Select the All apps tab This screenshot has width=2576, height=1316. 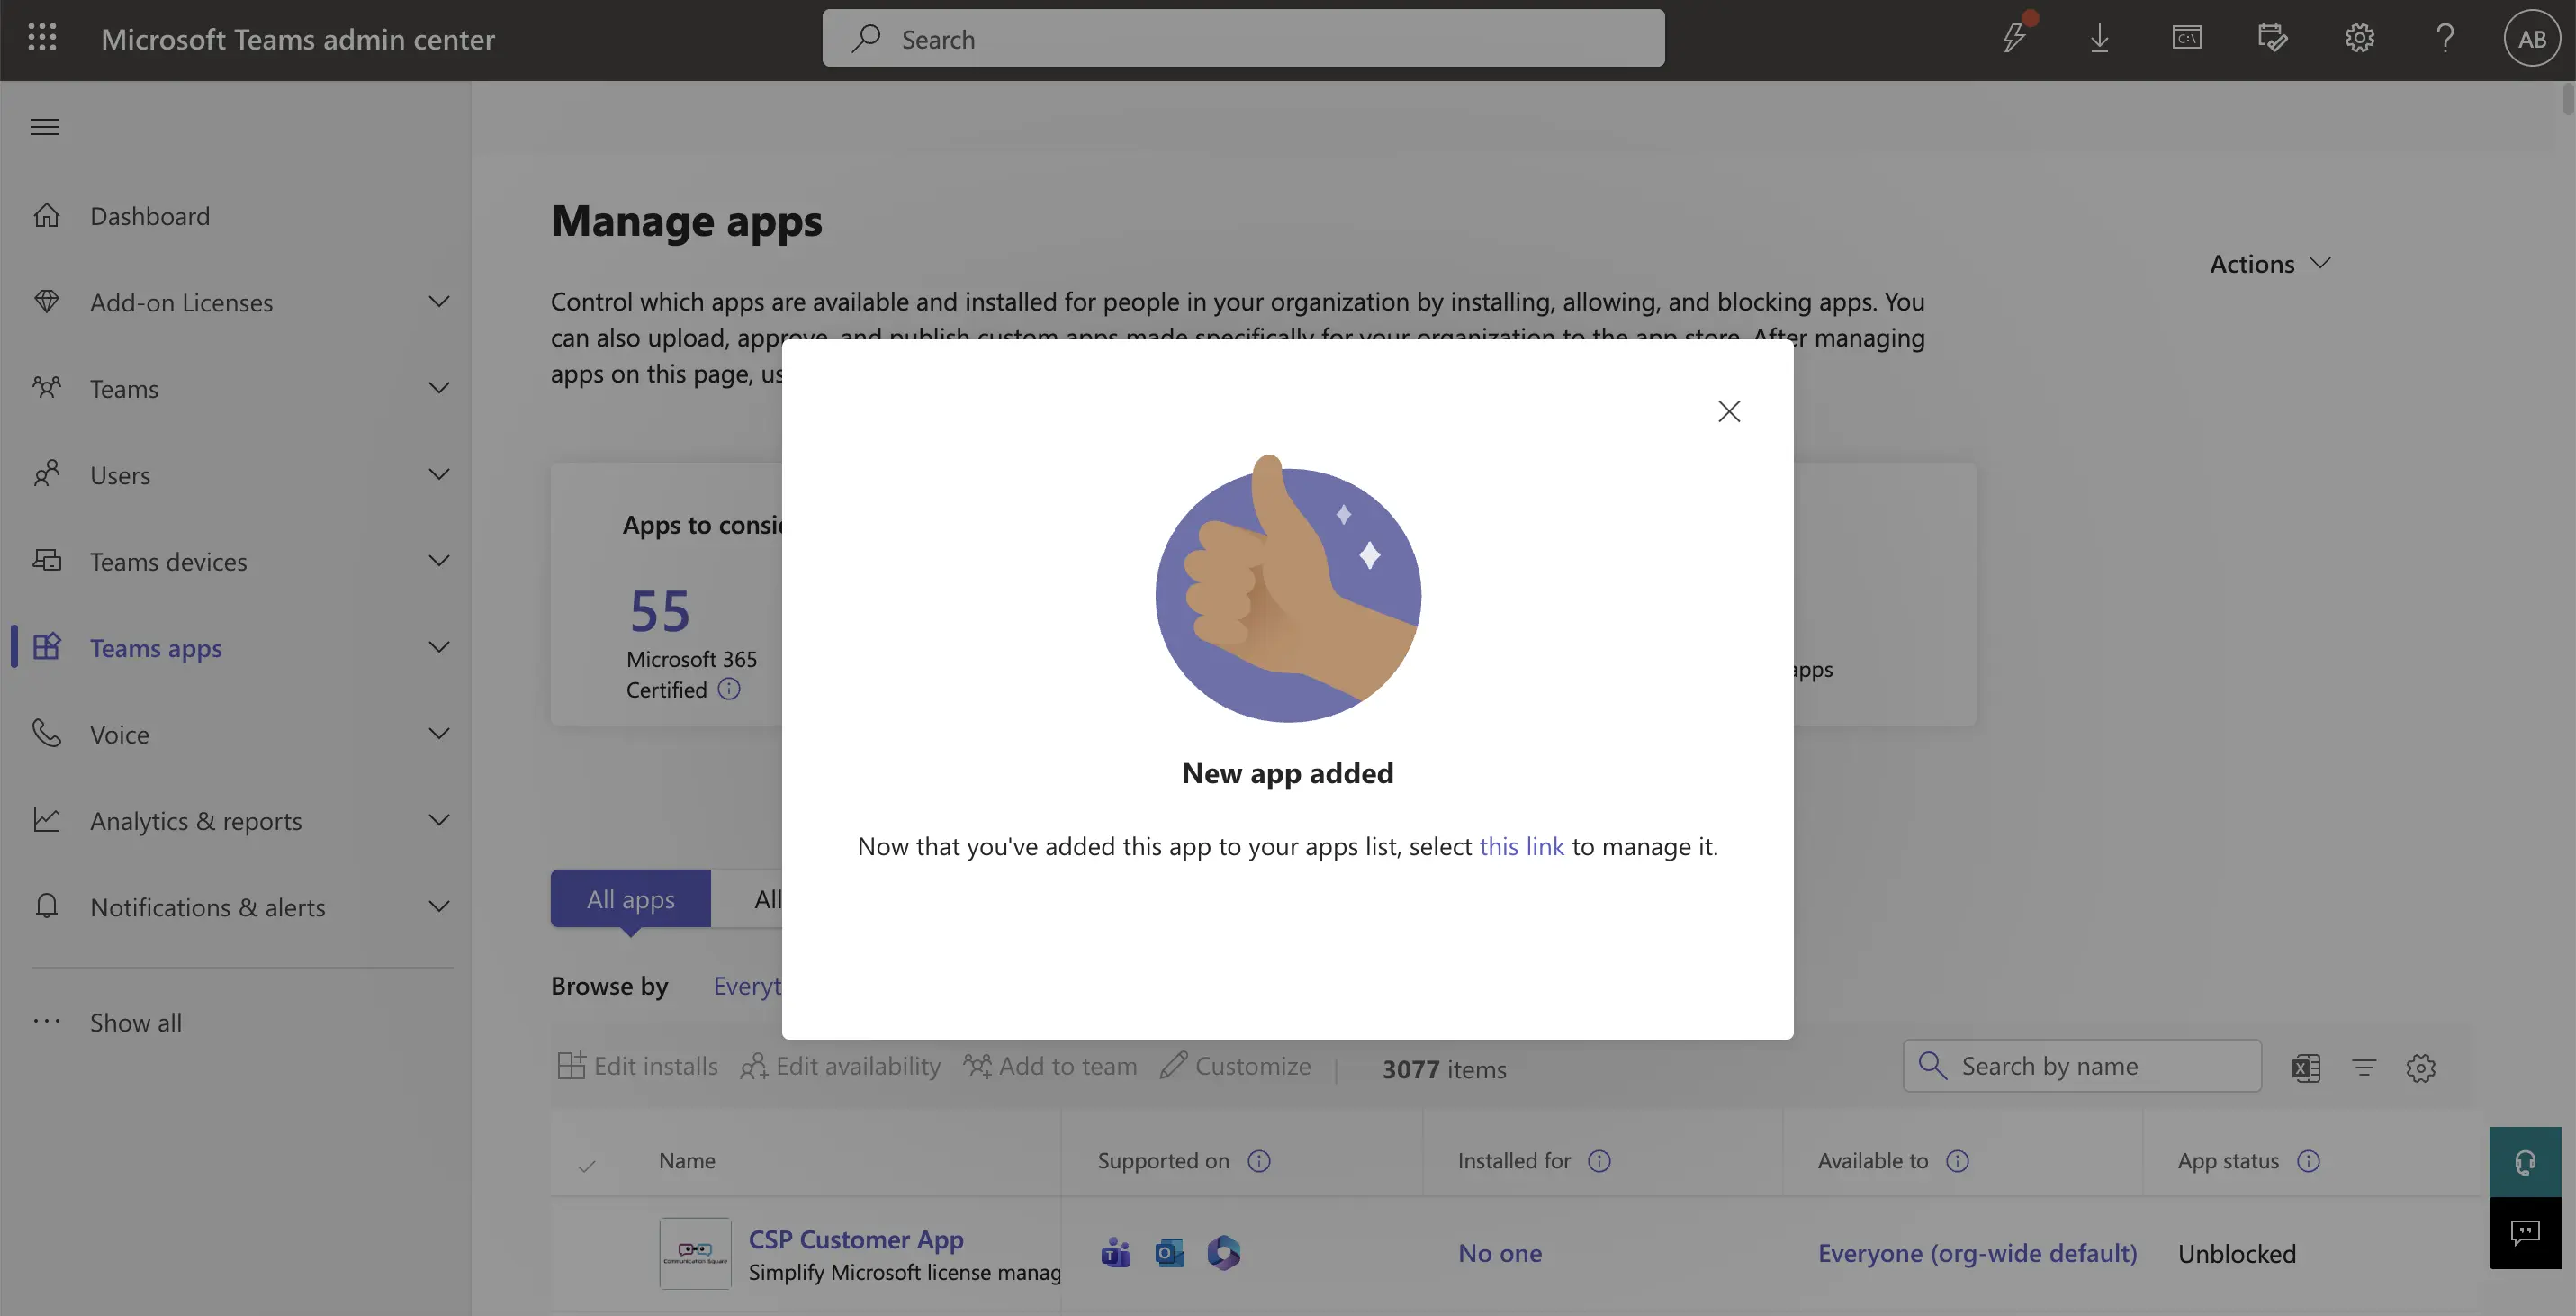click(630, 898)
